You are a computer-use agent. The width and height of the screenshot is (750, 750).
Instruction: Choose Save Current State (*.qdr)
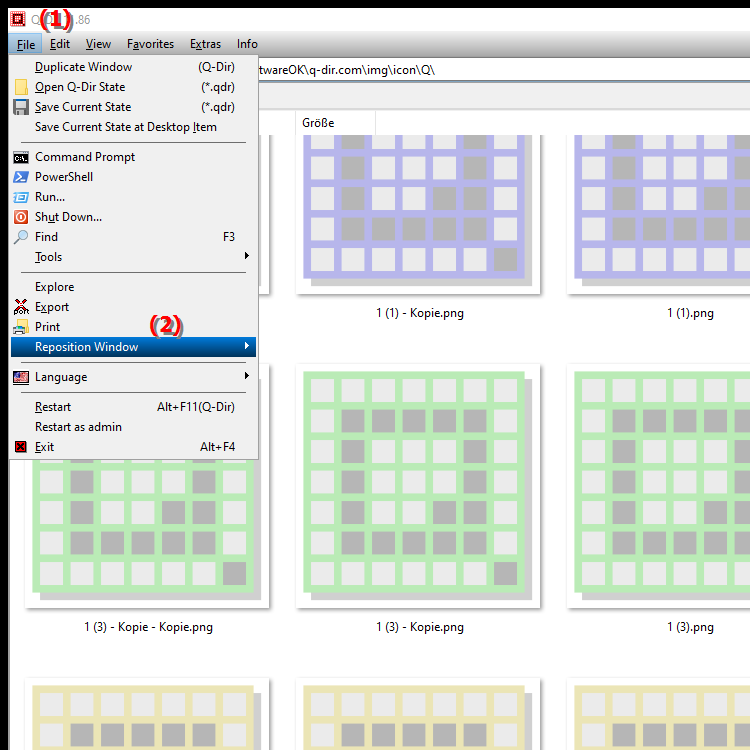(133, 107)
